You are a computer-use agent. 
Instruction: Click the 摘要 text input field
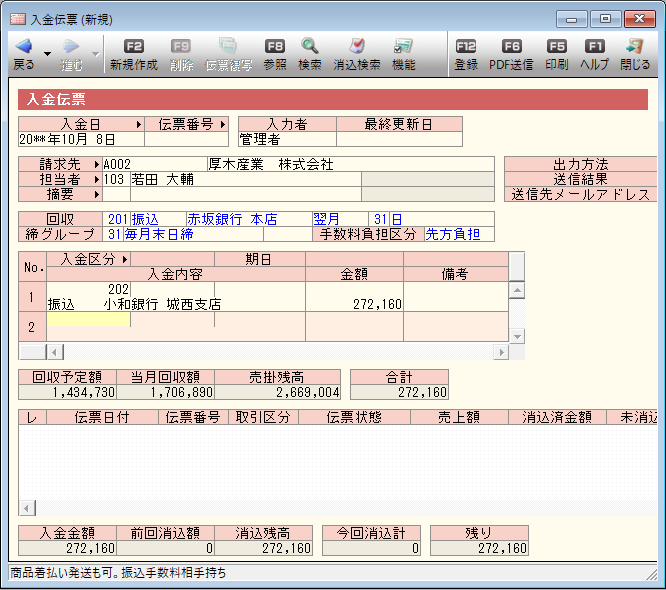230,194
